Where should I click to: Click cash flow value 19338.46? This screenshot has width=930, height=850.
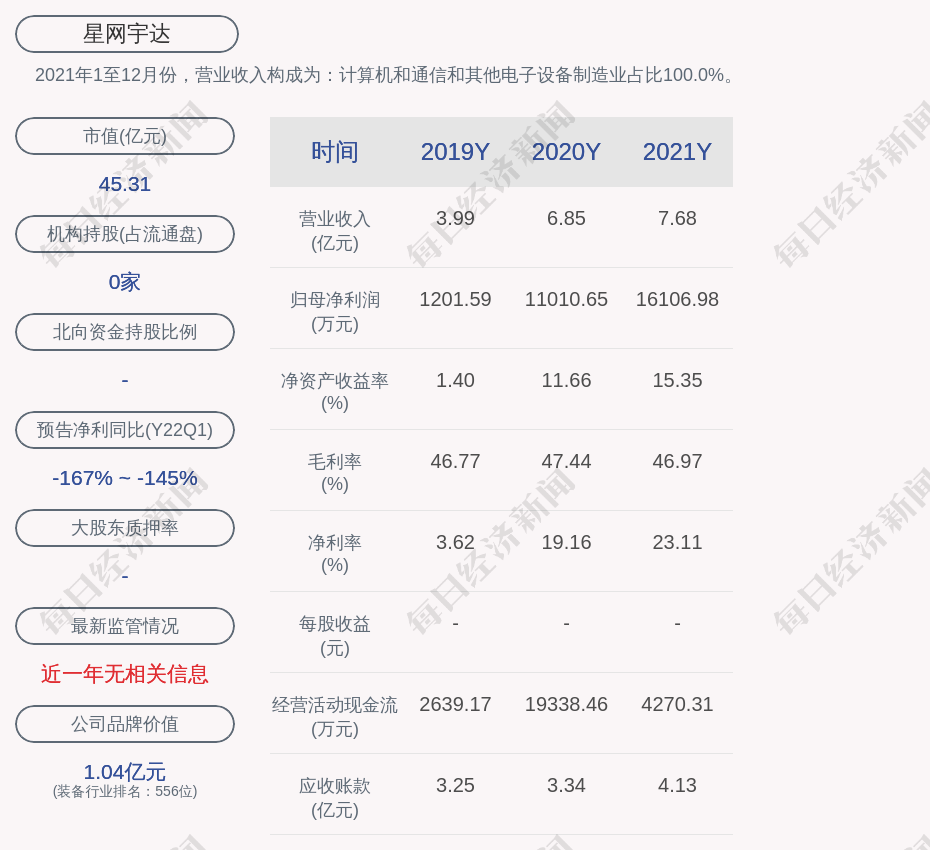566,704
